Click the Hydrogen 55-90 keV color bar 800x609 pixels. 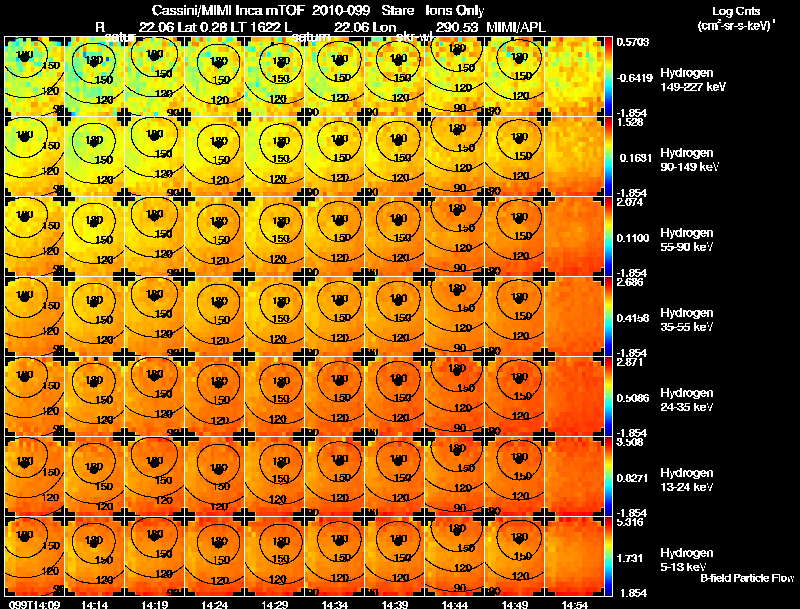pos(608,237)
